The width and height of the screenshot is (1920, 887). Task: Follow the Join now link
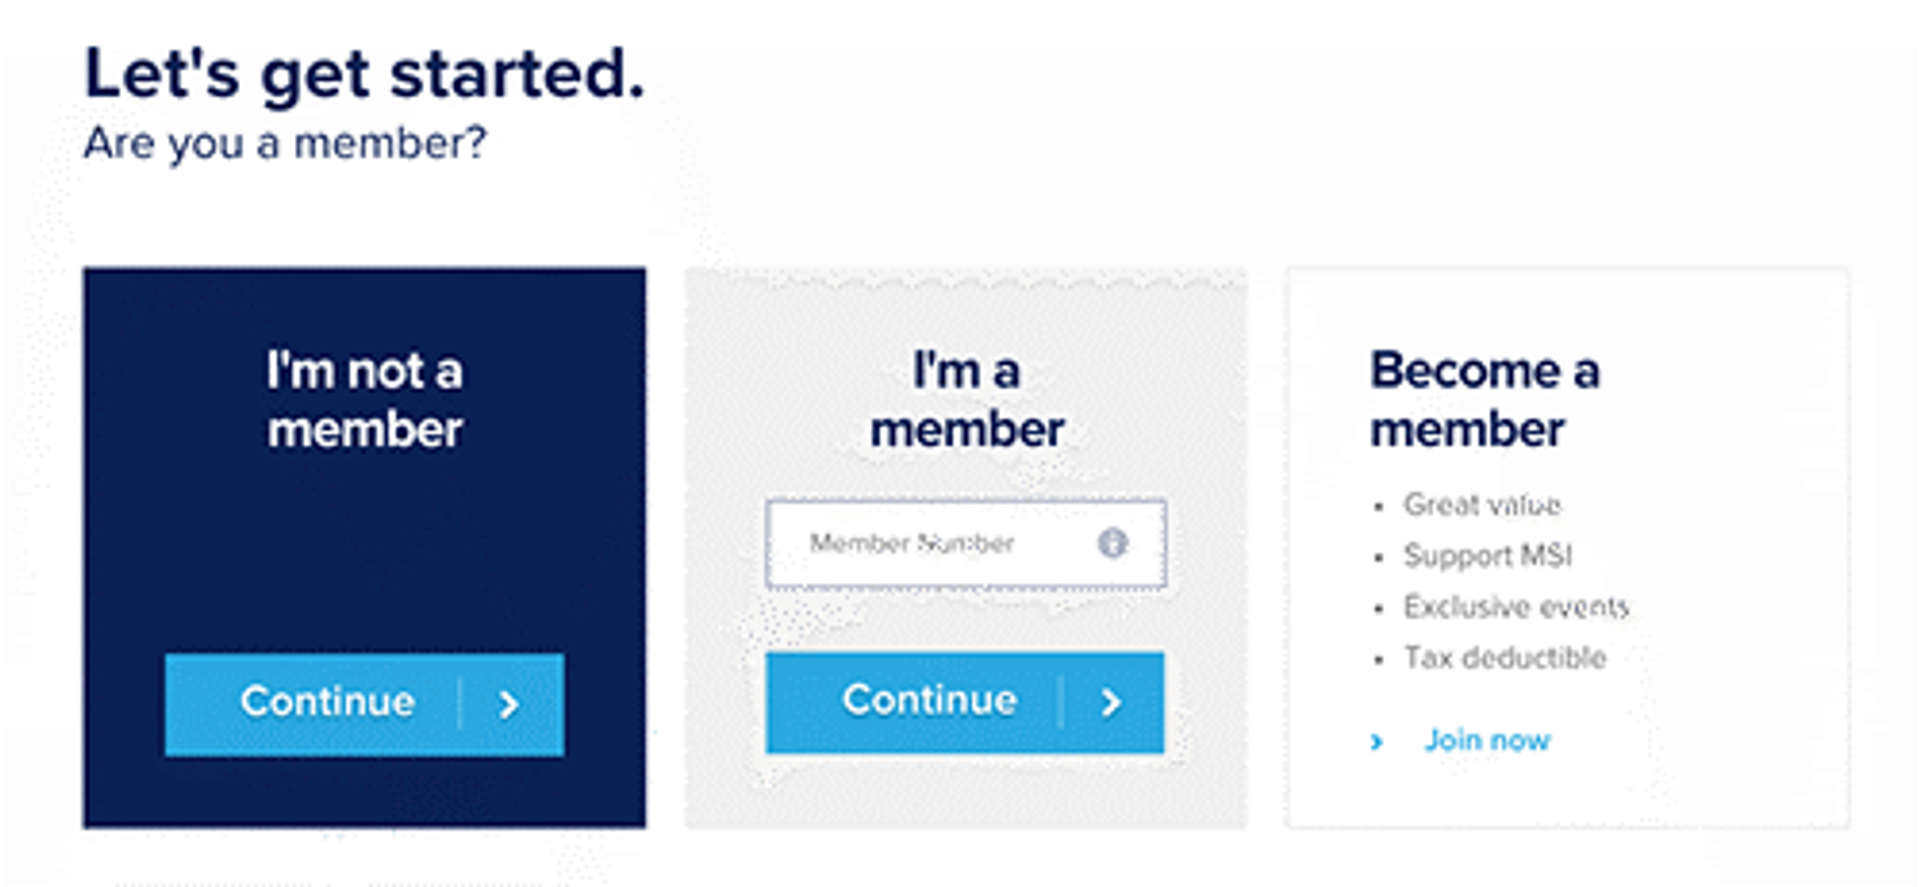pyautogui.click(x=1486, y=740)
